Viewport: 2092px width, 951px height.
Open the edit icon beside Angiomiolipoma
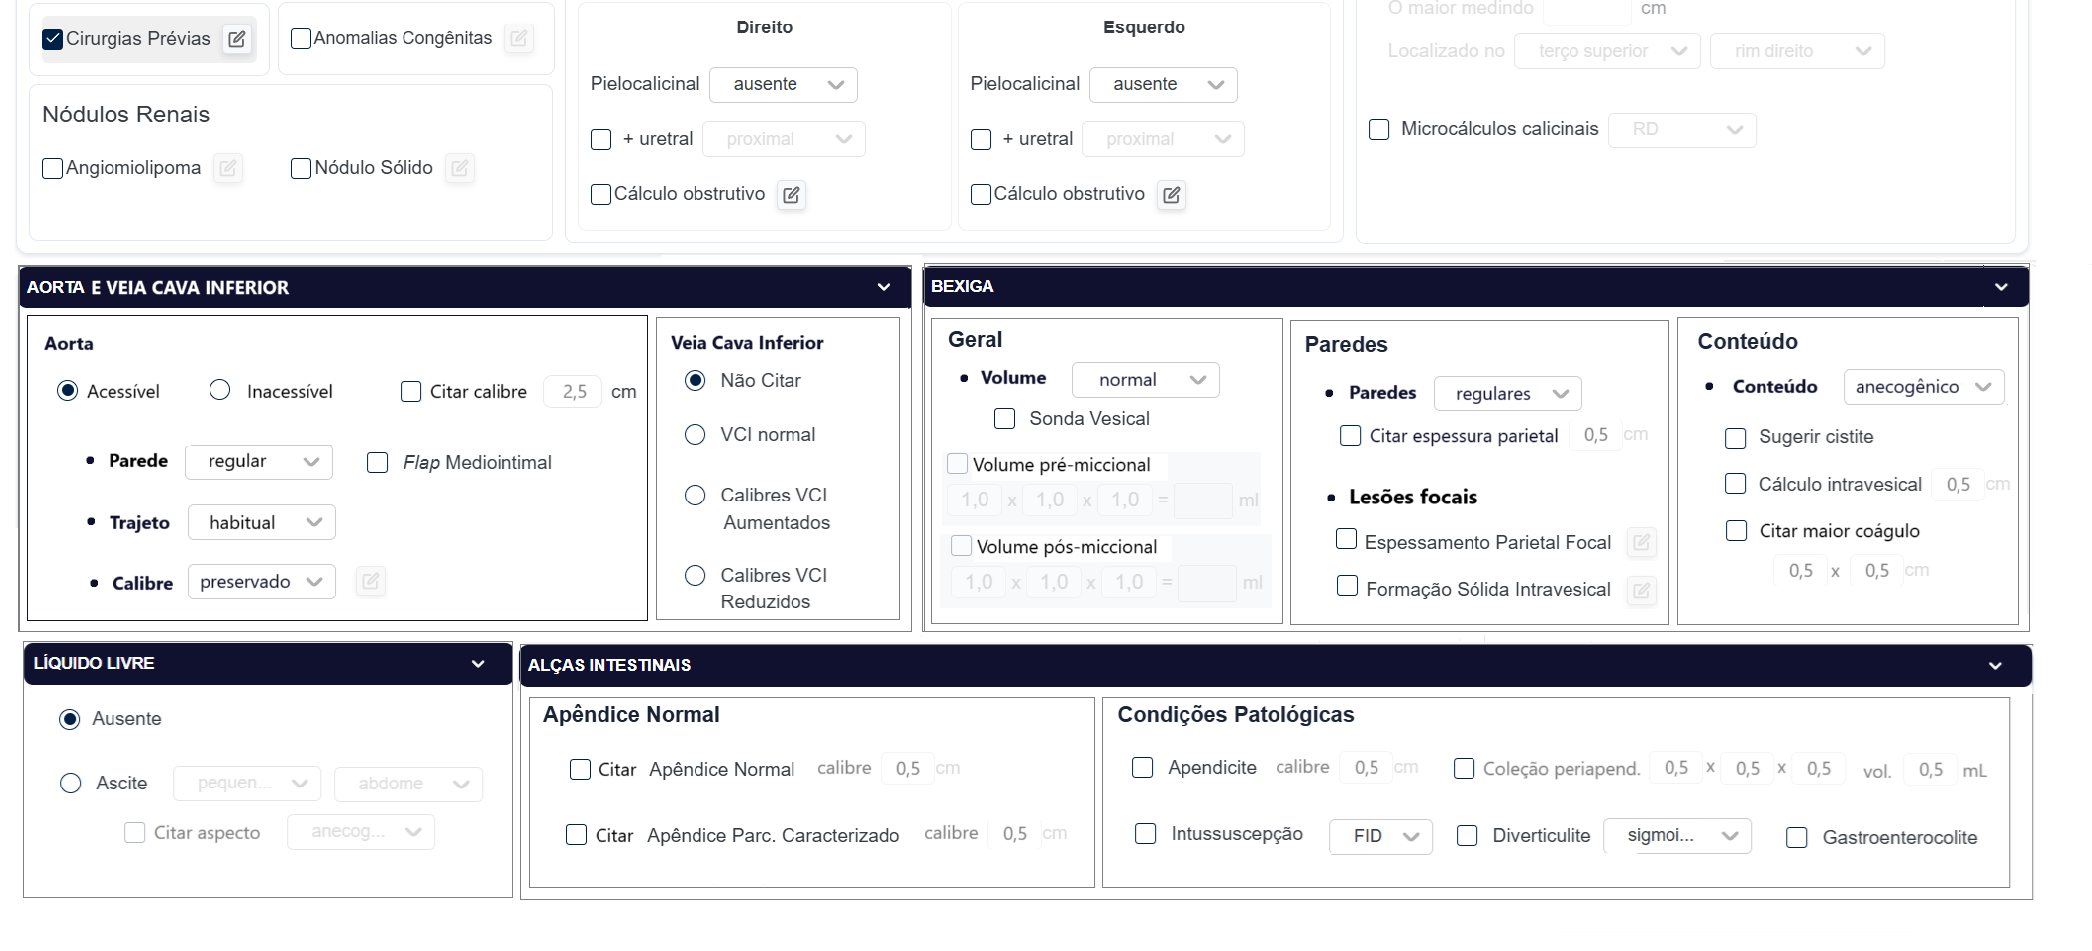[228, 168]
